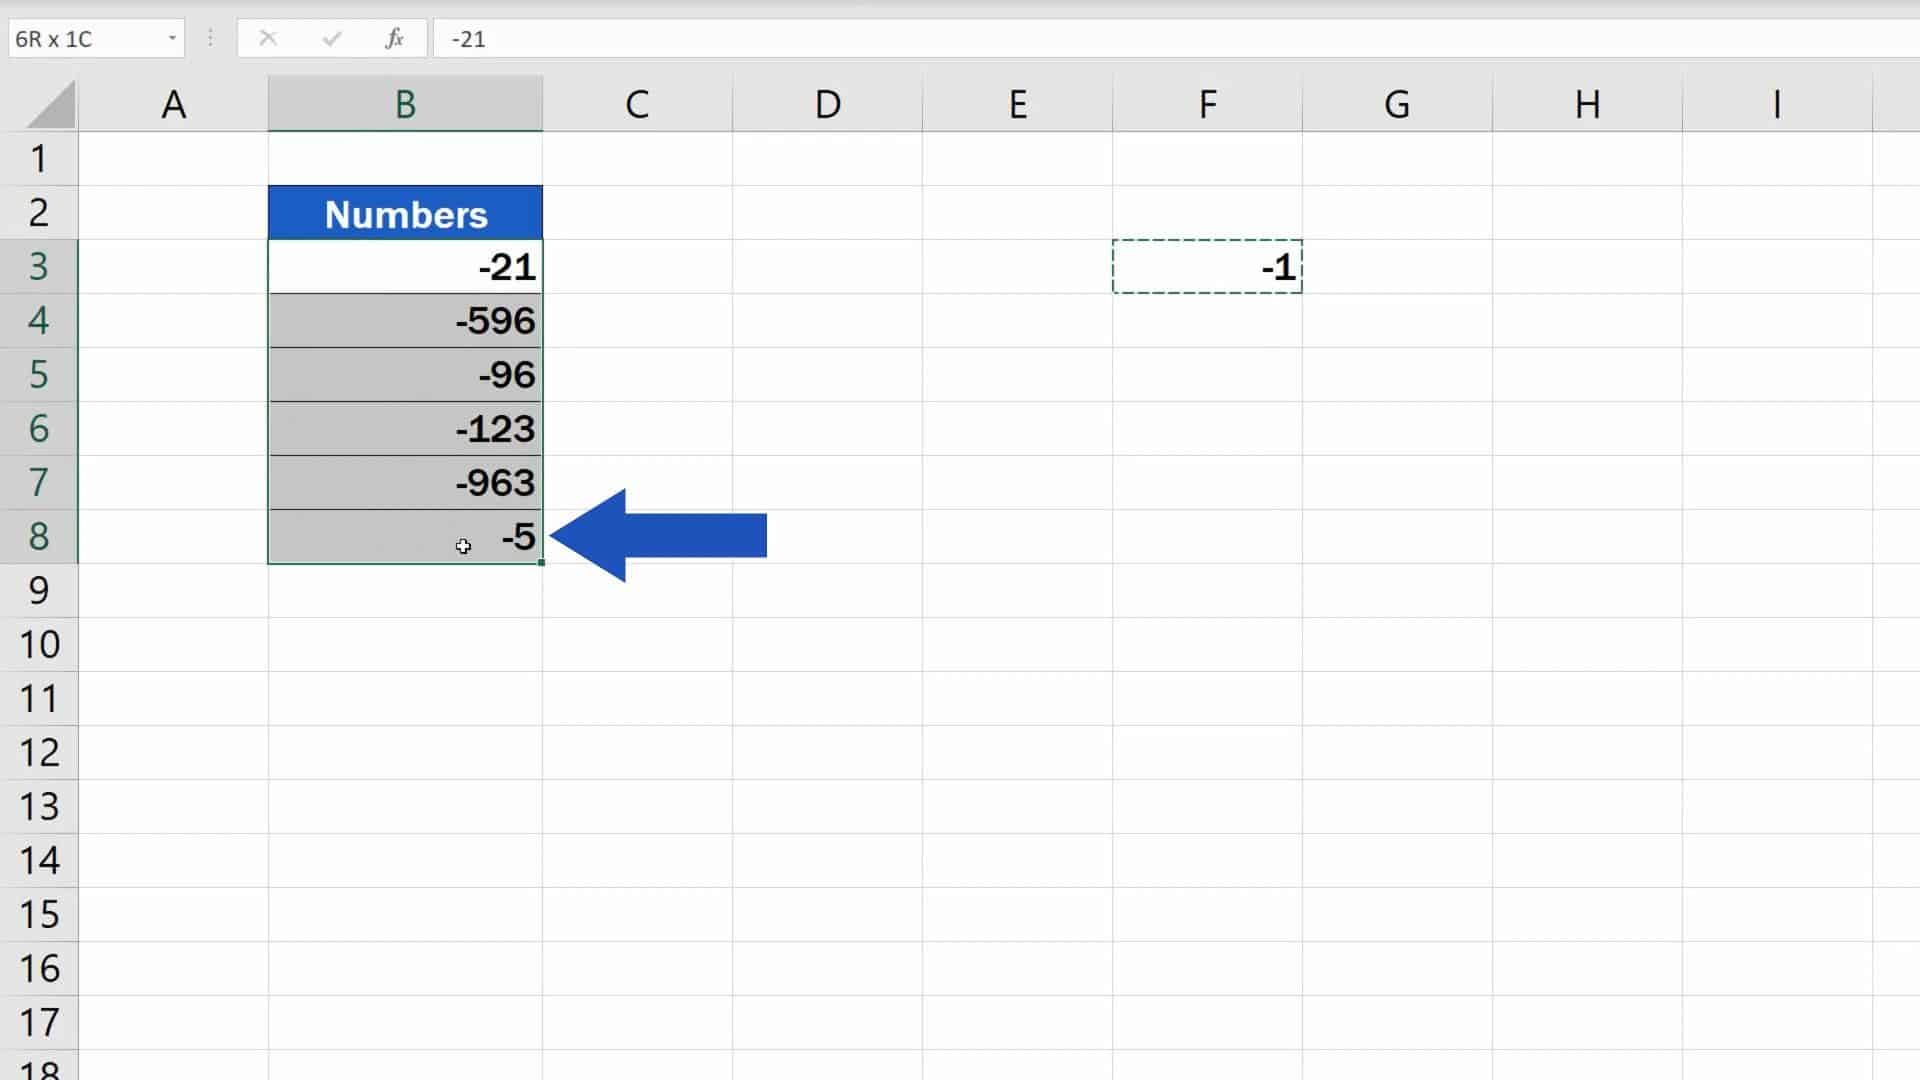Click the vertical ellipsis next to Name Box
Image resolution: width=1920 pixels, height=1080 pixels.
click(x=210, y=38)
